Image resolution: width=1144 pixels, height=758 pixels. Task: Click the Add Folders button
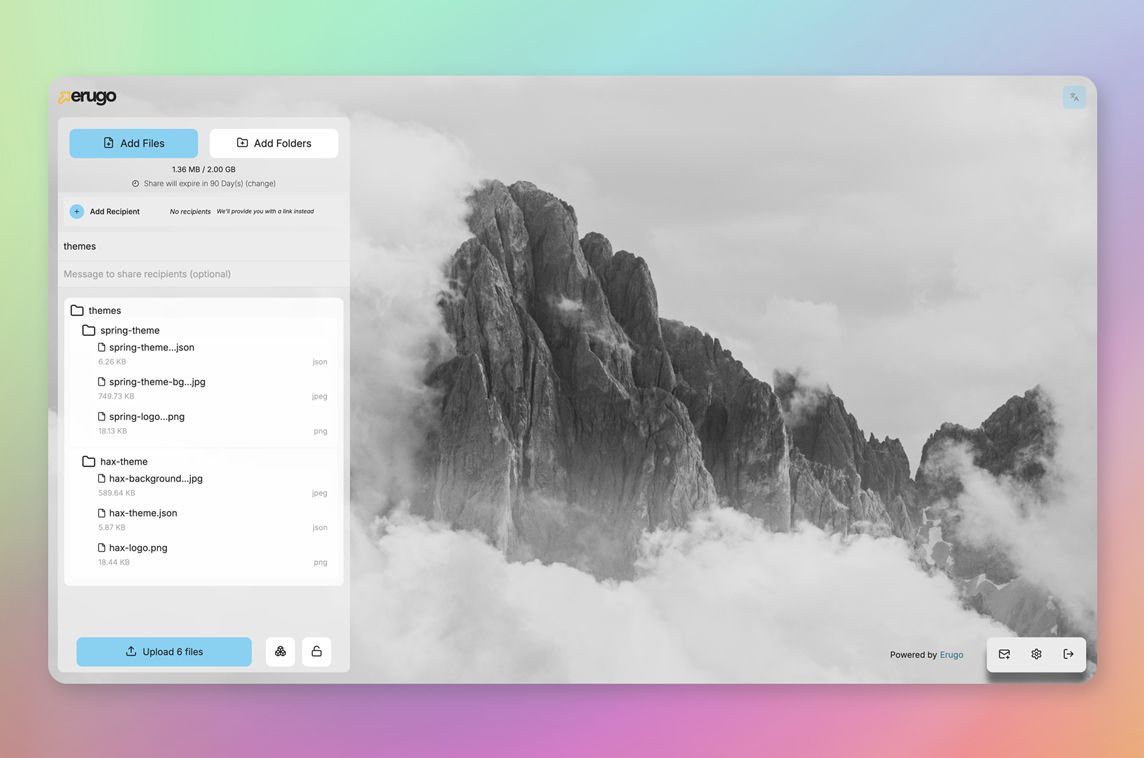tap(274, 143)
